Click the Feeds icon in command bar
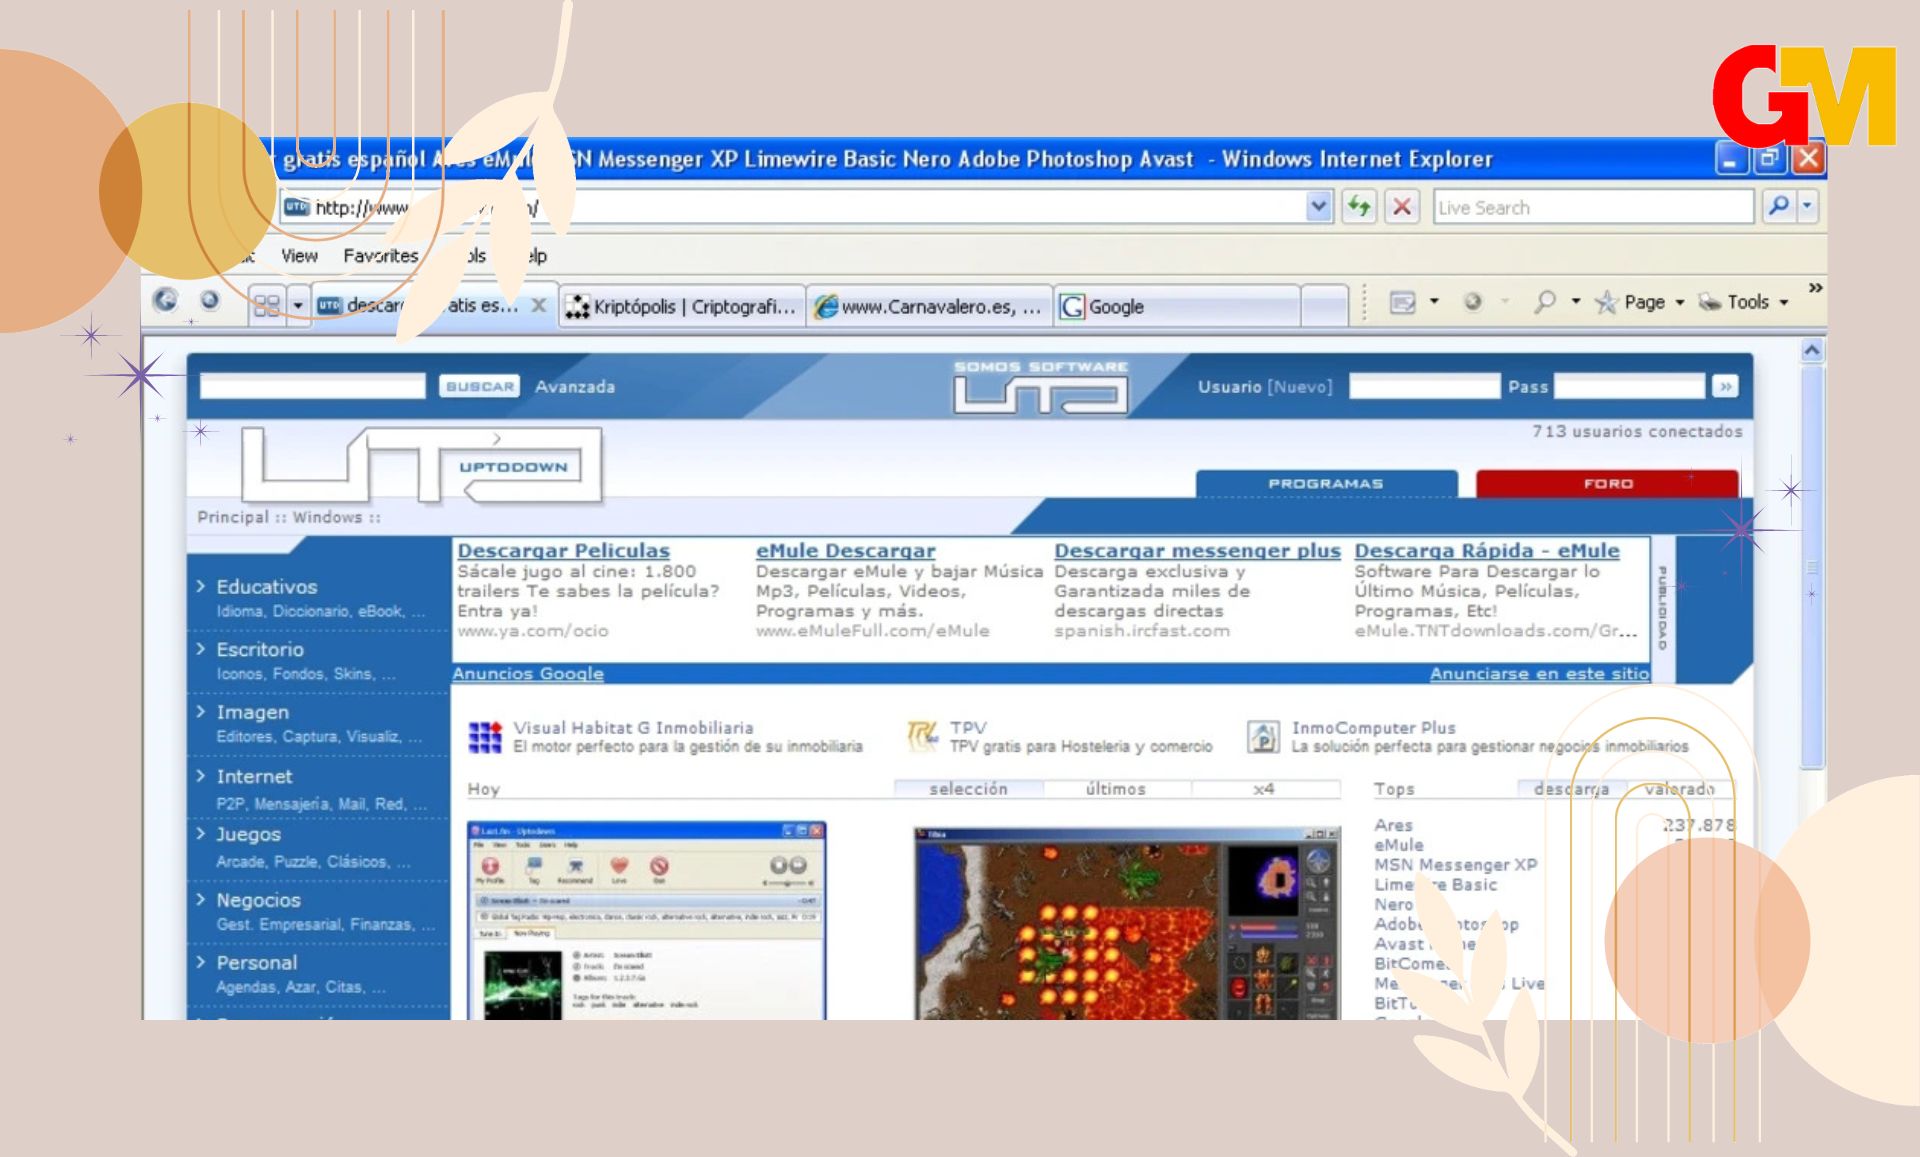Image resolution: width=1920 pixels, height=1157 pixels. click(1403, 302)
